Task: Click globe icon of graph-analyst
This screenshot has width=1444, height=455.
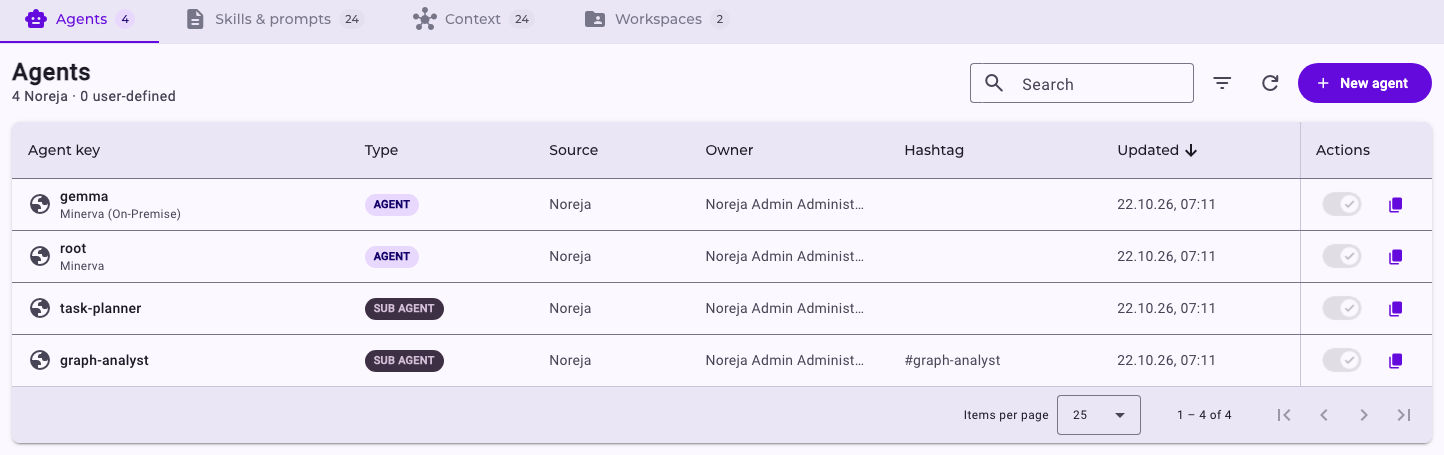Action: point(40,360)
